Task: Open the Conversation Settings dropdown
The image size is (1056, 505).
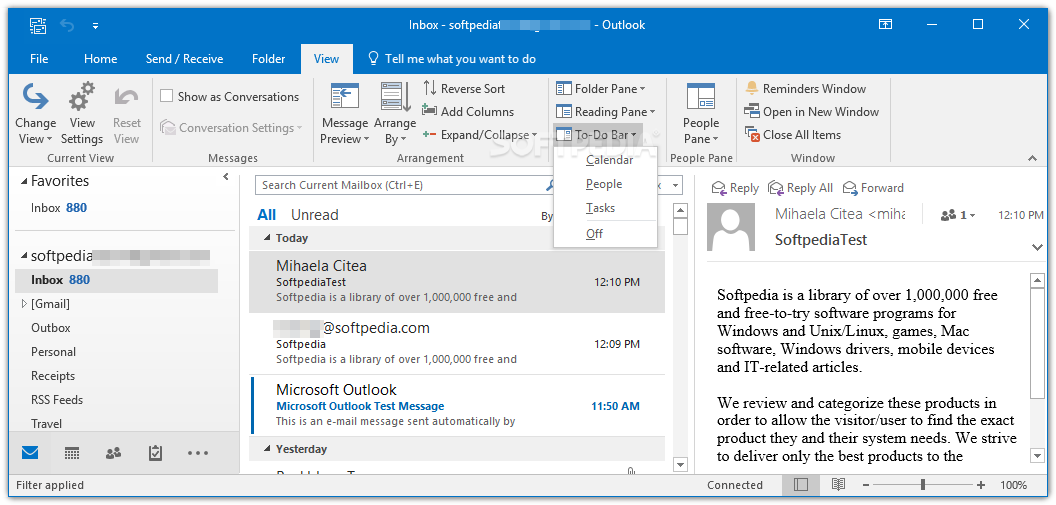Action: 230,127
